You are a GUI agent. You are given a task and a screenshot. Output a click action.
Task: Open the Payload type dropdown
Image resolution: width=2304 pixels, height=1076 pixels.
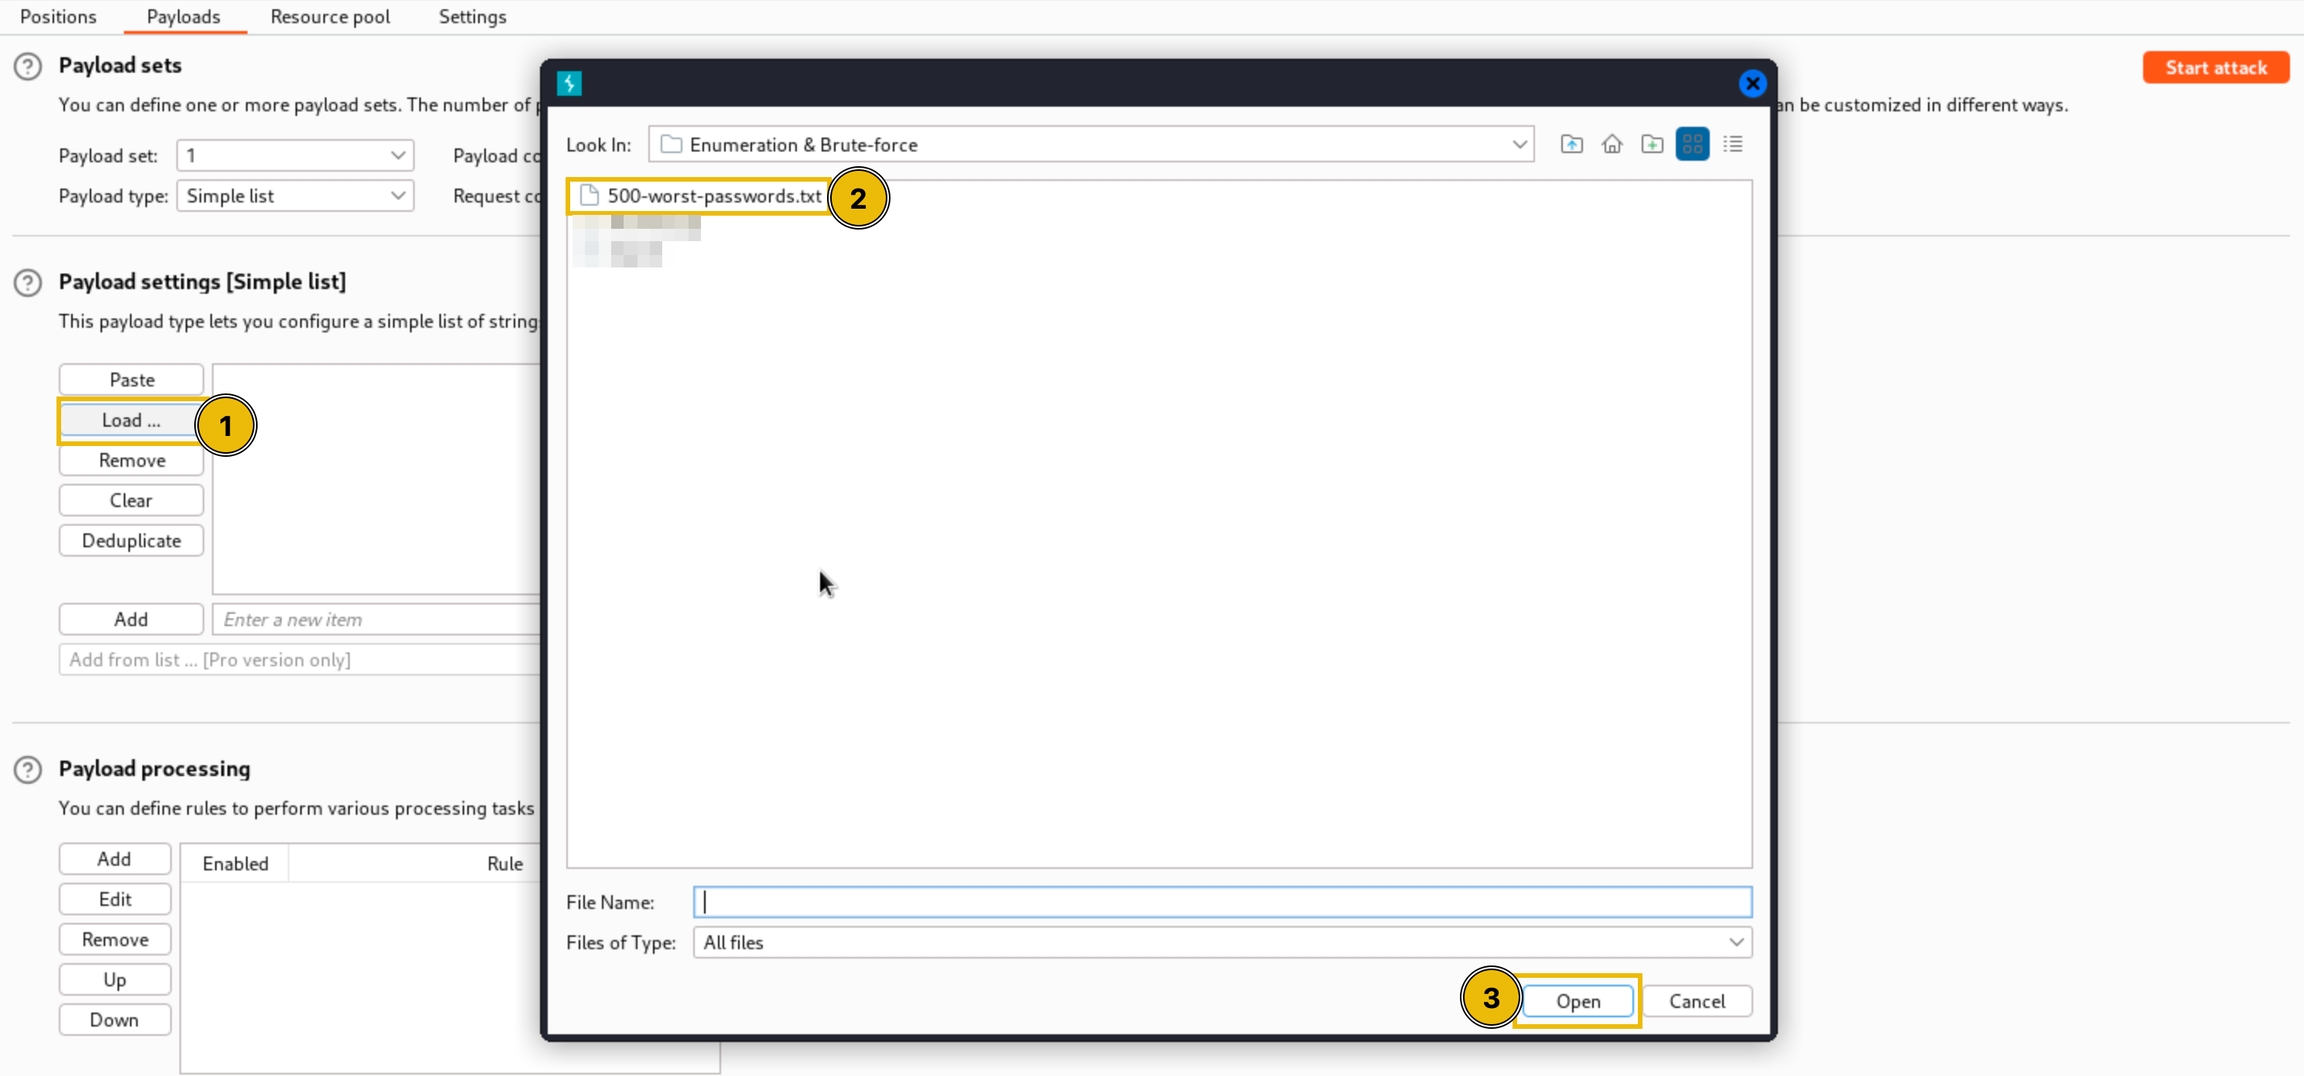pos(295,196)
